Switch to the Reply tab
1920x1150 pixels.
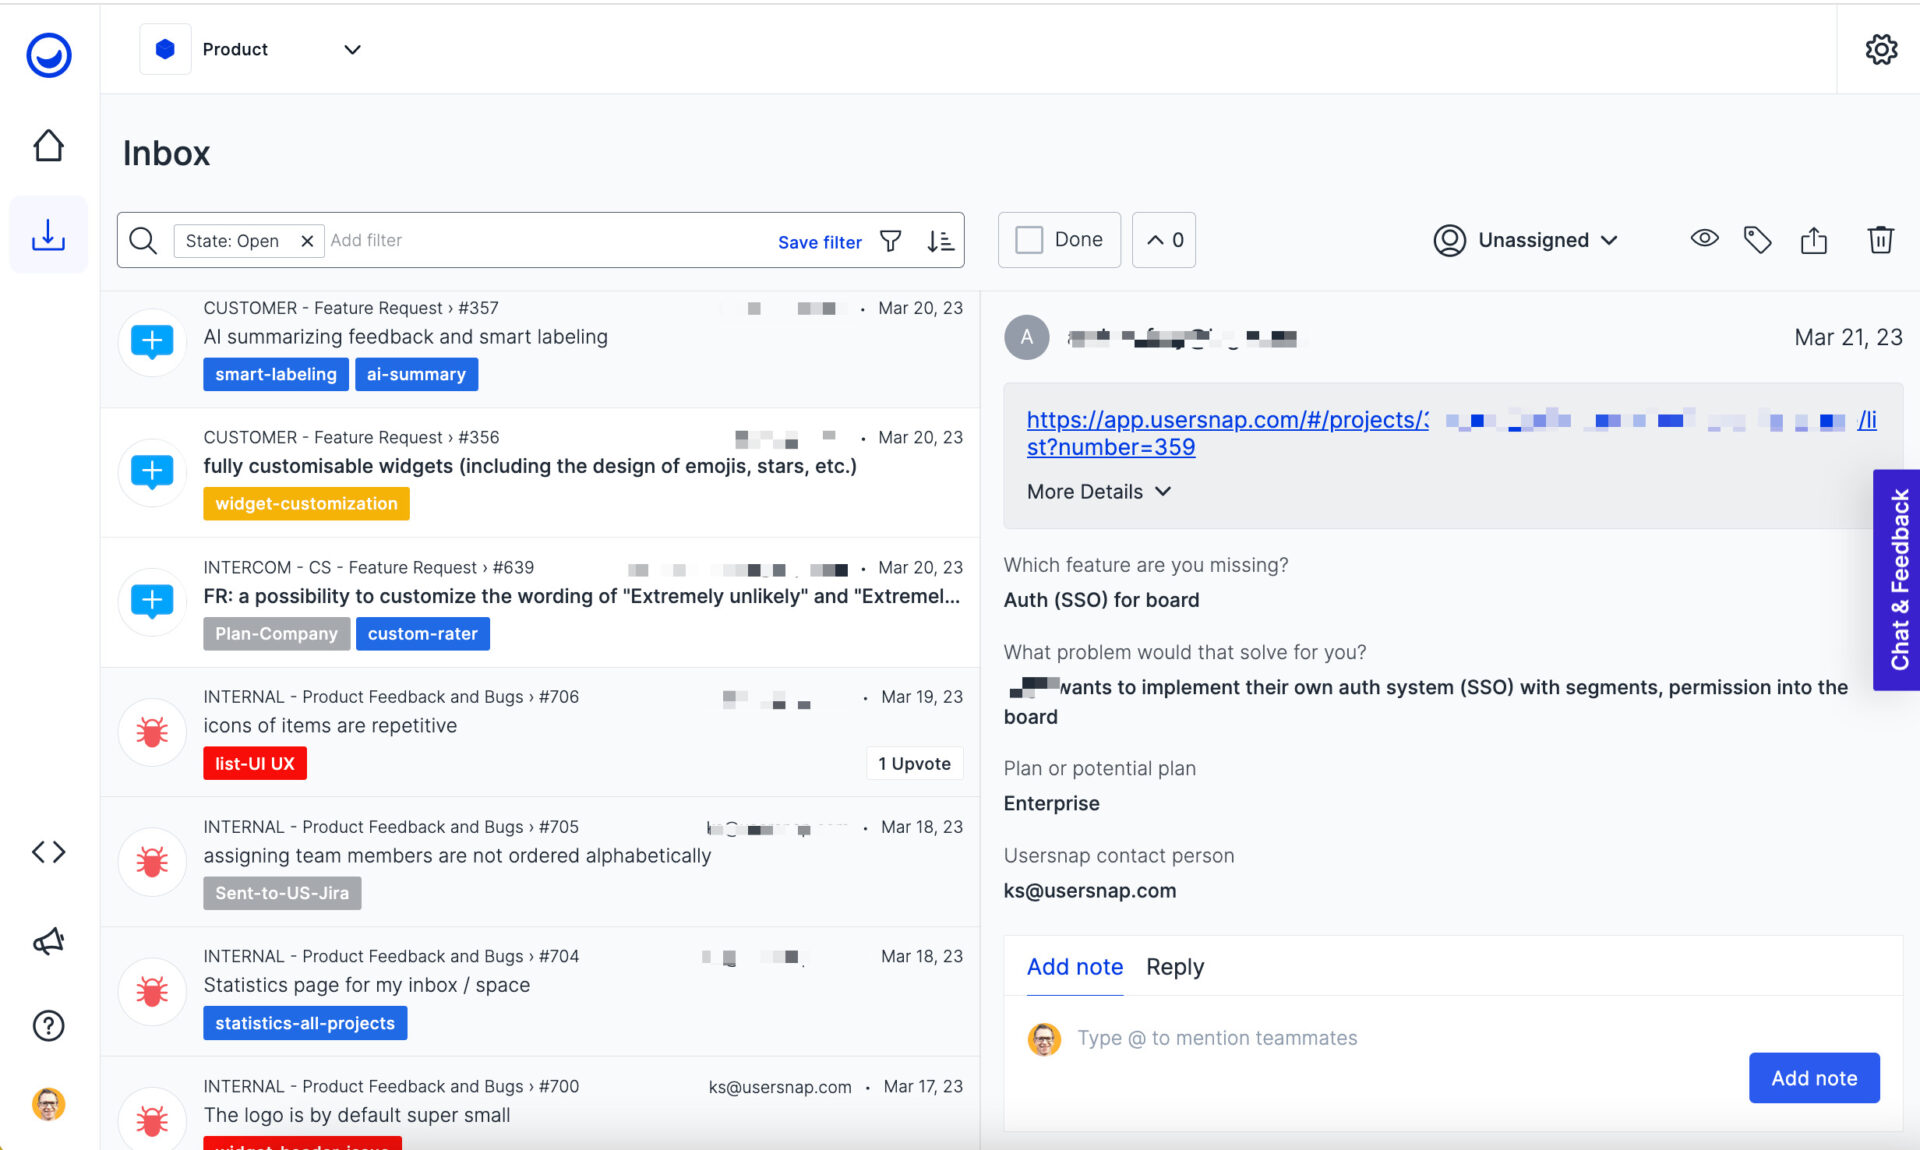[x=1174, y=967]
